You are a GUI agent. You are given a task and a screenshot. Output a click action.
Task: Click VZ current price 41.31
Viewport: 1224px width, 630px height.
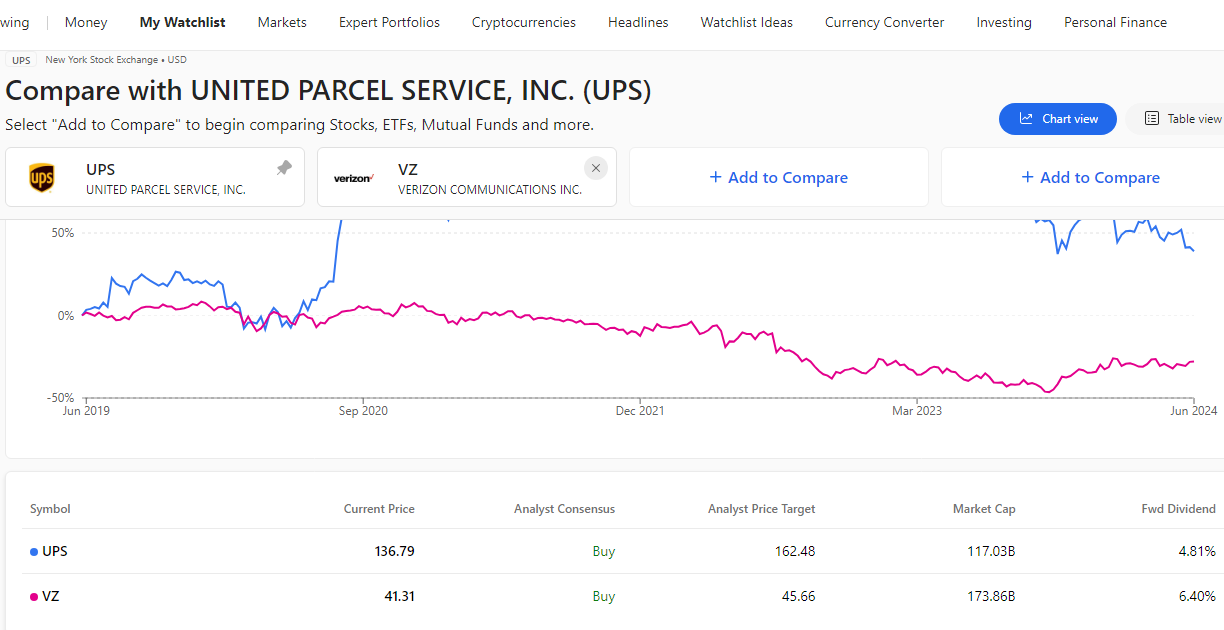click(x=398, y=596)
